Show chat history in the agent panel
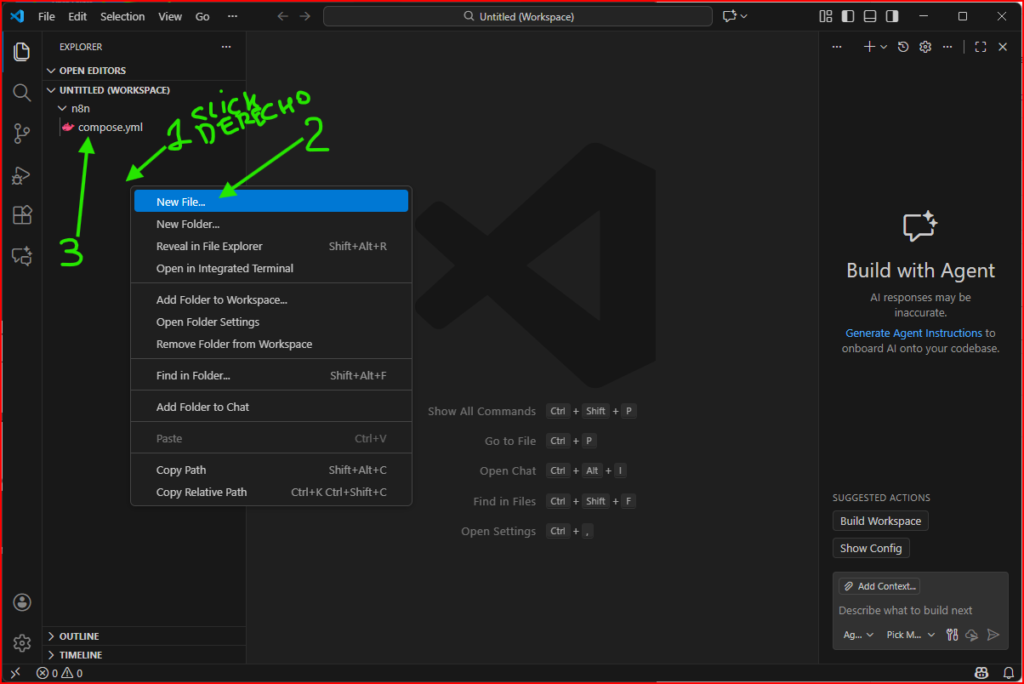The width and height of the screenshot is (1024, 684). point(903,47)
